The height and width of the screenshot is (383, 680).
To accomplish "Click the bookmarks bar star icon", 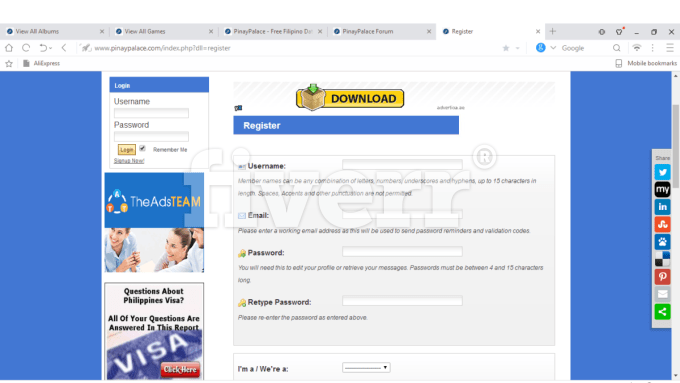I will point(9,64).
